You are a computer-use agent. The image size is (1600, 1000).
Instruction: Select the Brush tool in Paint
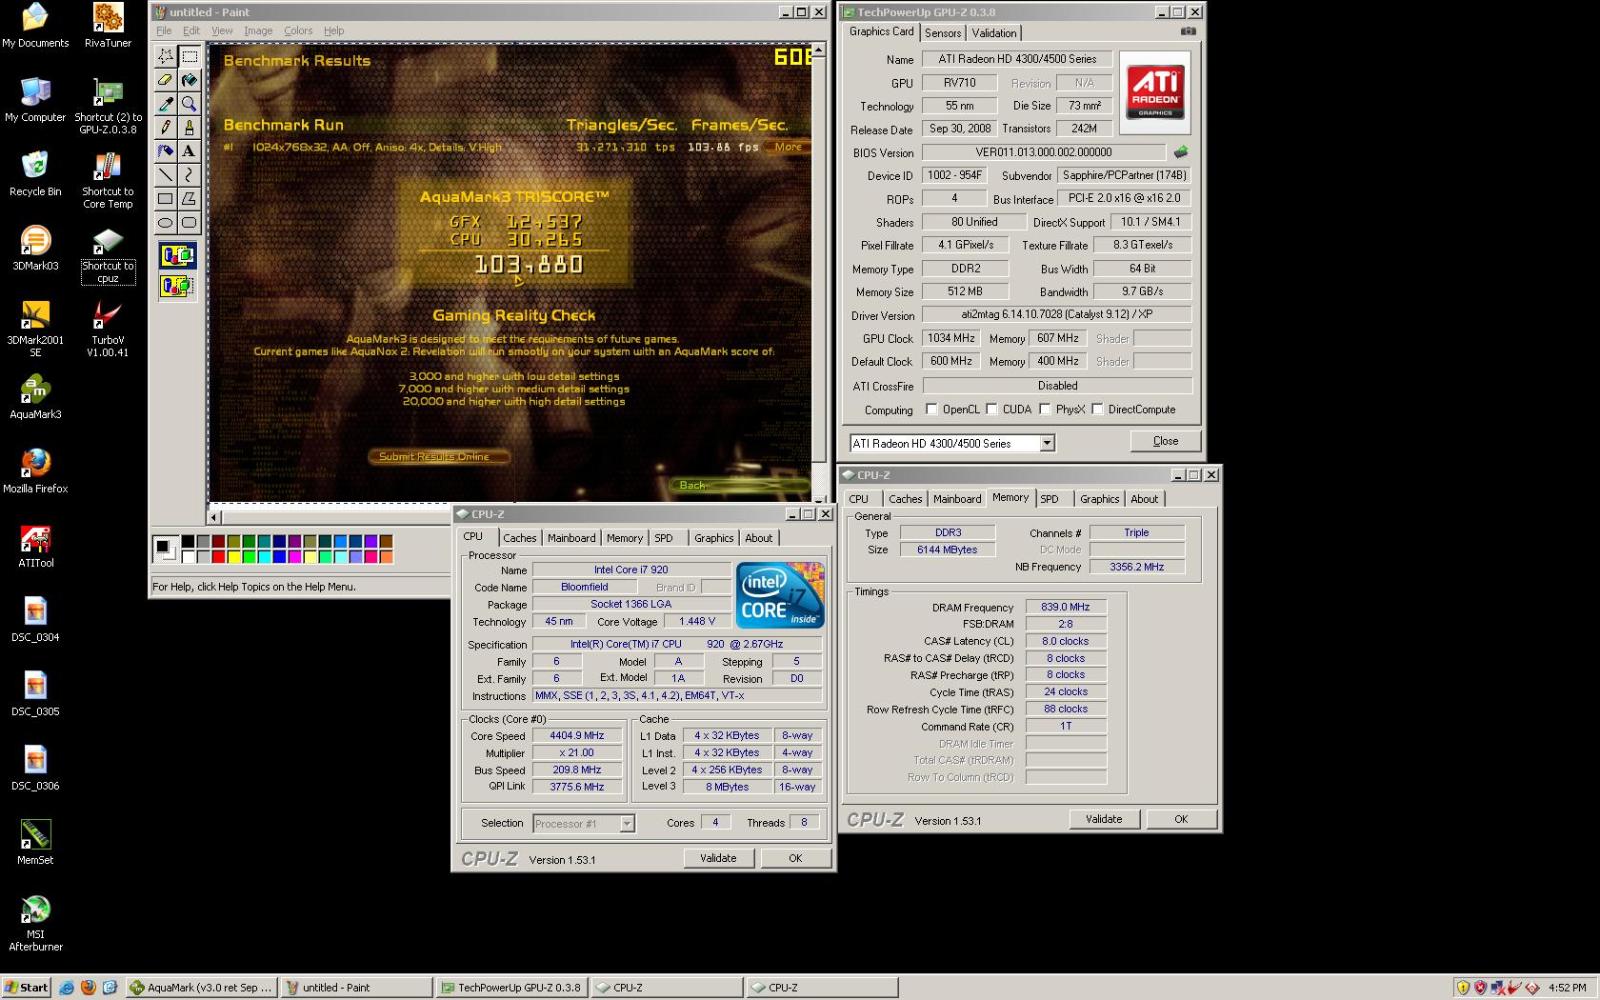point(189,128)
